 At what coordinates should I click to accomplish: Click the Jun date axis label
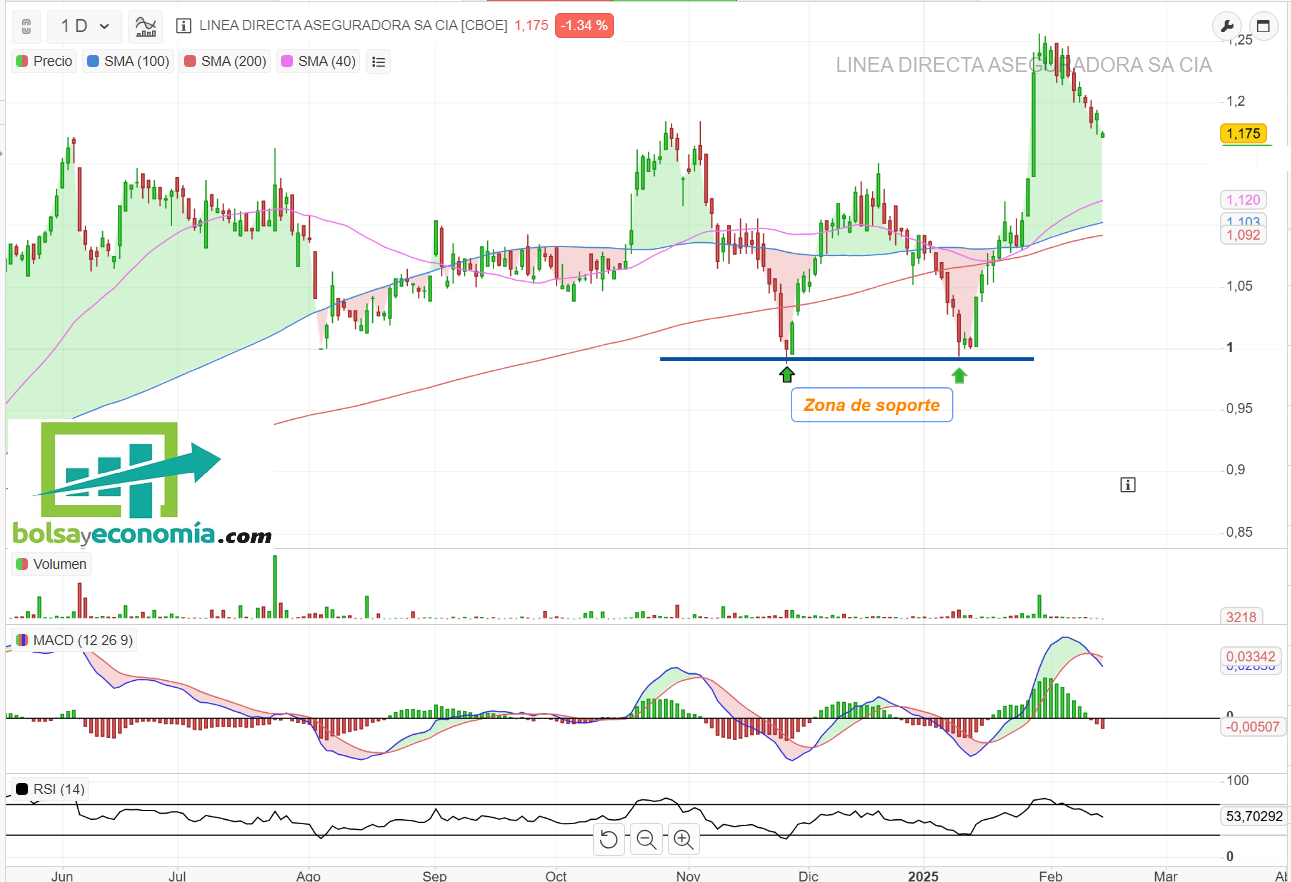(62, 876)
